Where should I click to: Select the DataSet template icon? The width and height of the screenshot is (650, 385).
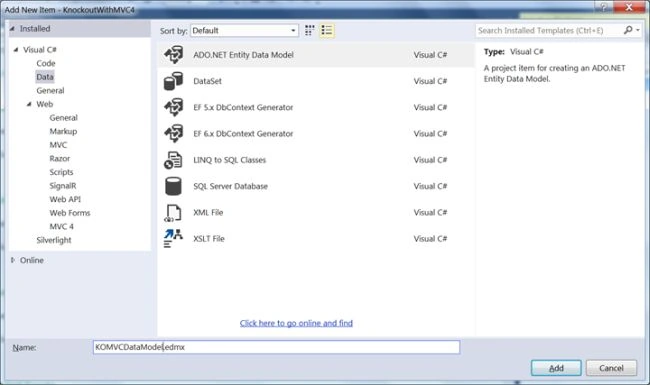173,81
